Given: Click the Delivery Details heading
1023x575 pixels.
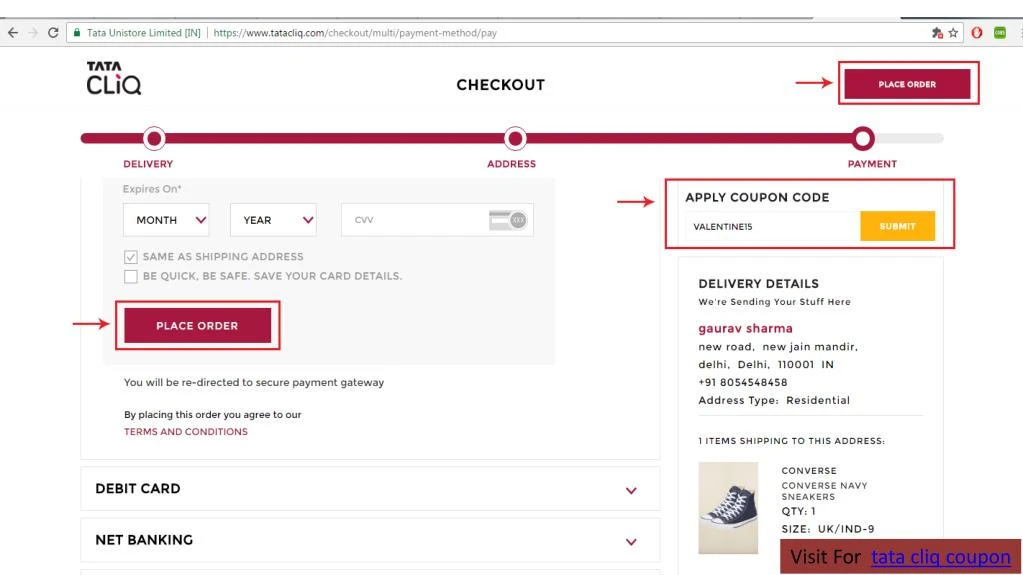Looking at the screenshot, I should [x=759, y=284].
